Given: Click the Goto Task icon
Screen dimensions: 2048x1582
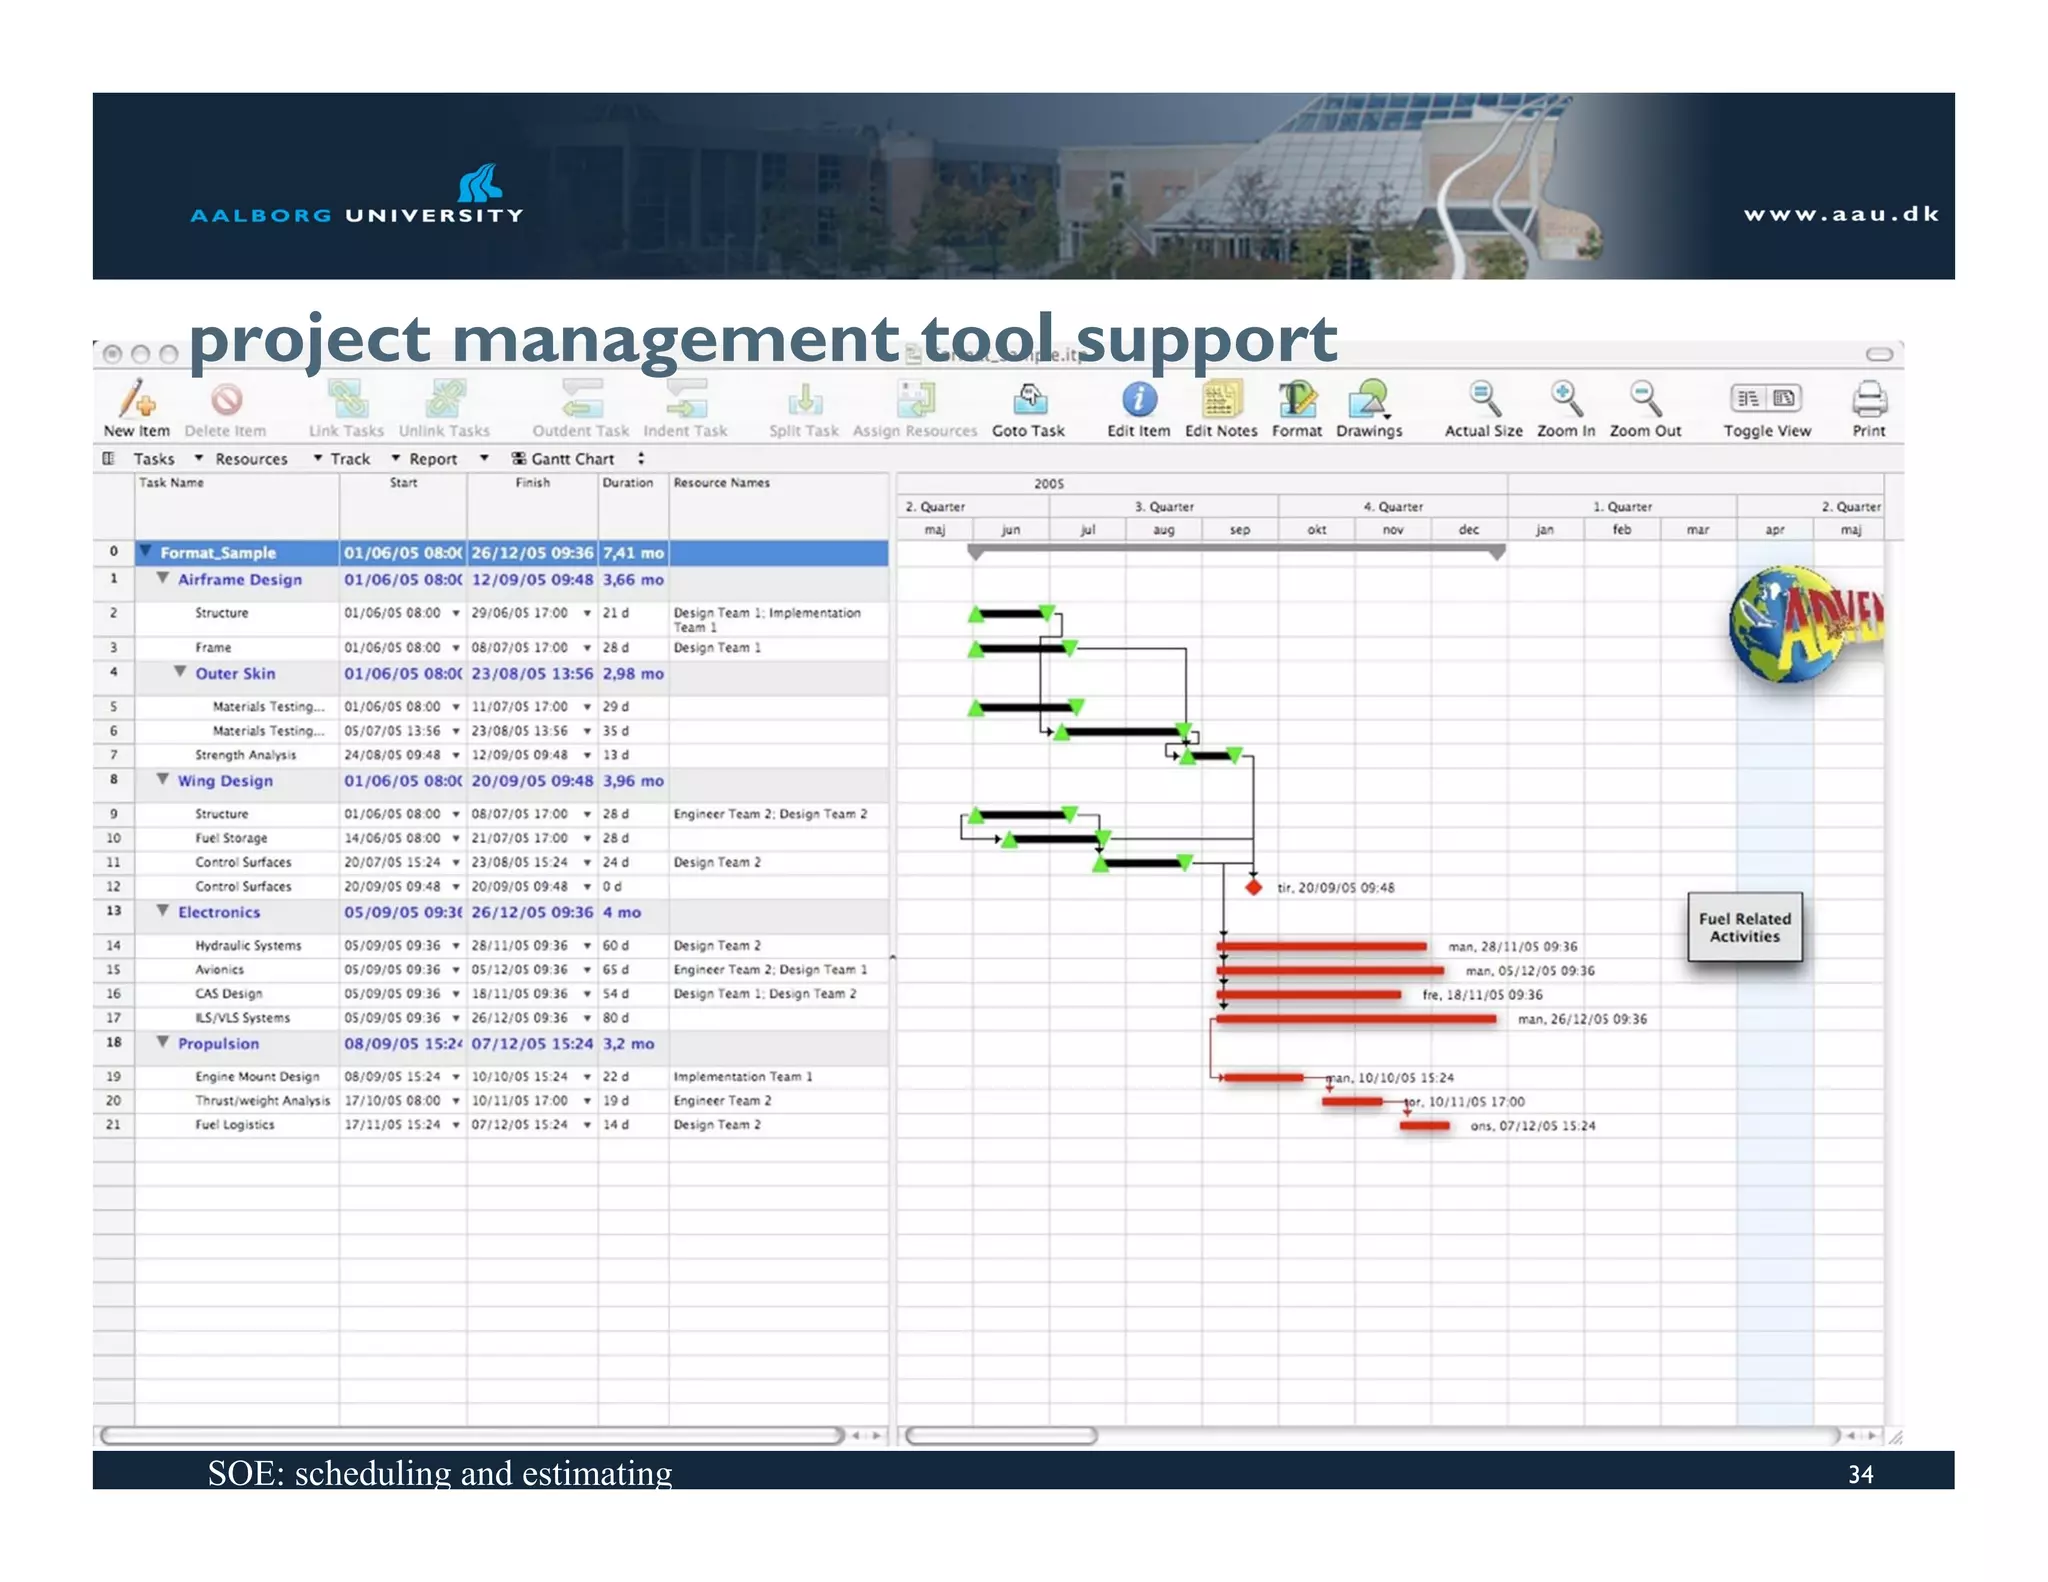Looking at the screenshot, I should (x=1029, y=399).
